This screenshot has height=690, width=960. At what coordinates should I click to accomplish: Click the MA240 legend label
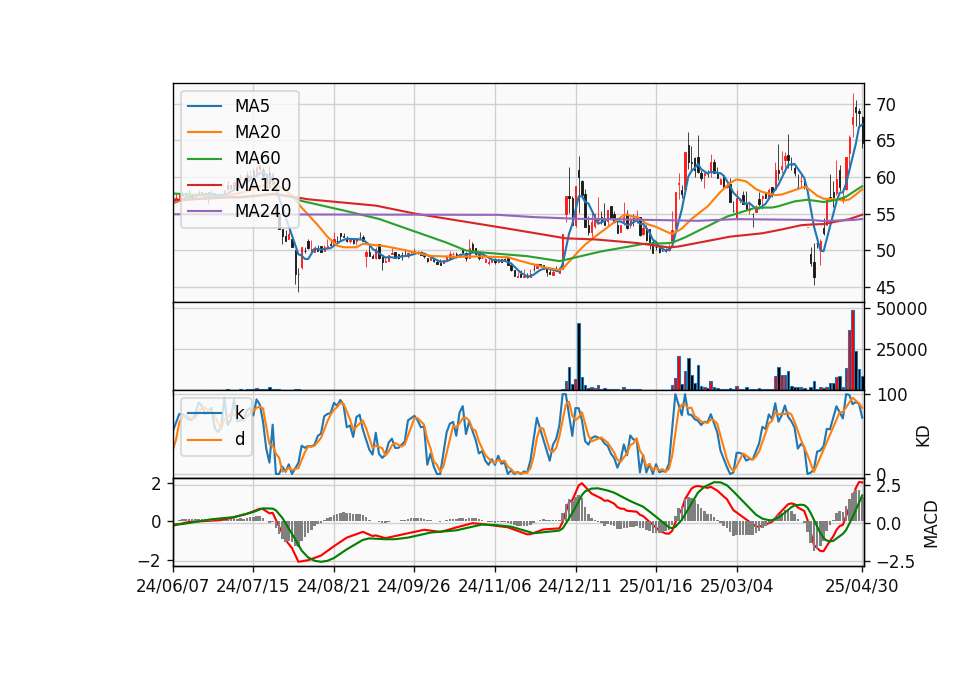pyautogui.click(x=263, y=211)
